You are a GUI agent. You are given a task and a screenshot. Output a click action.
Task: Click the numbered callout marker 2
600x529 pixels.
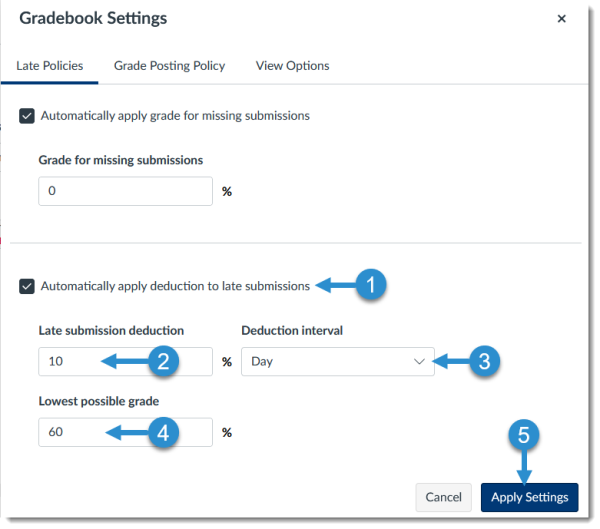coord(164,361)
